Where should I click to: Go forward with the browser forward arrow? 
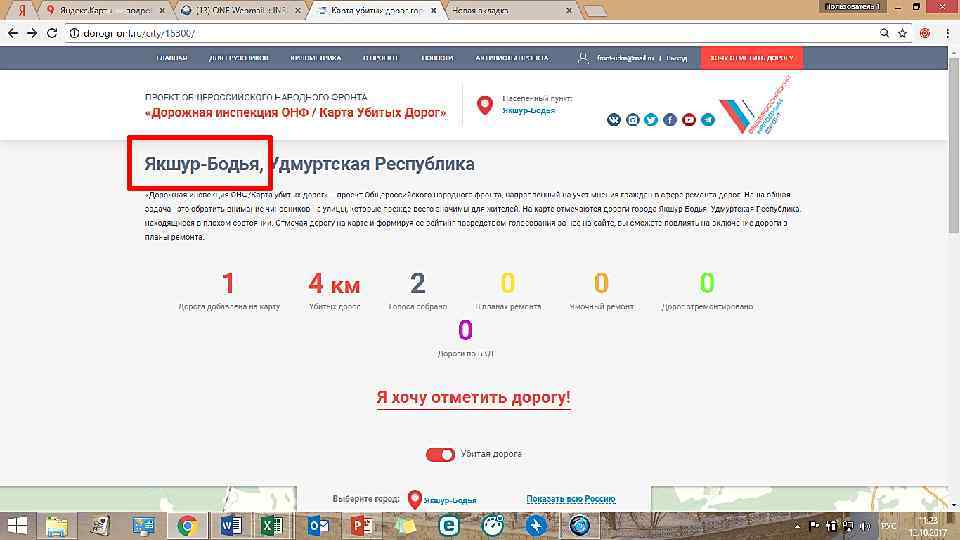[32, 33]
